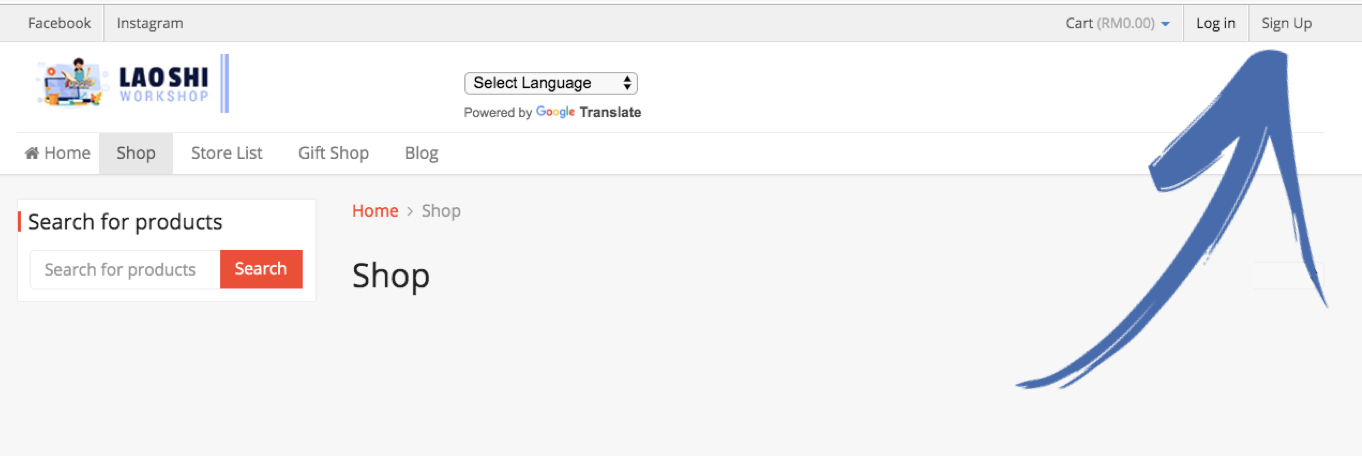Click the up-down arrows on Select Language
The width and height of the screenshot is (1362, 456).
627,83
